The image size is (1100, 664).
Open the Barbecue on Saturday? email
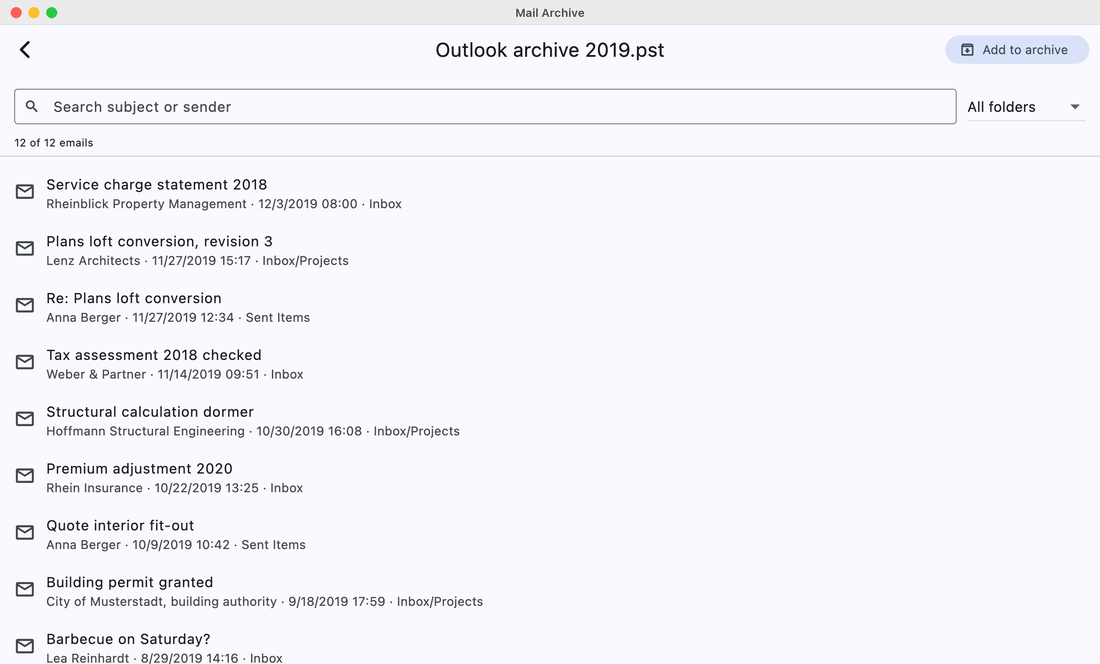[550, 642]
